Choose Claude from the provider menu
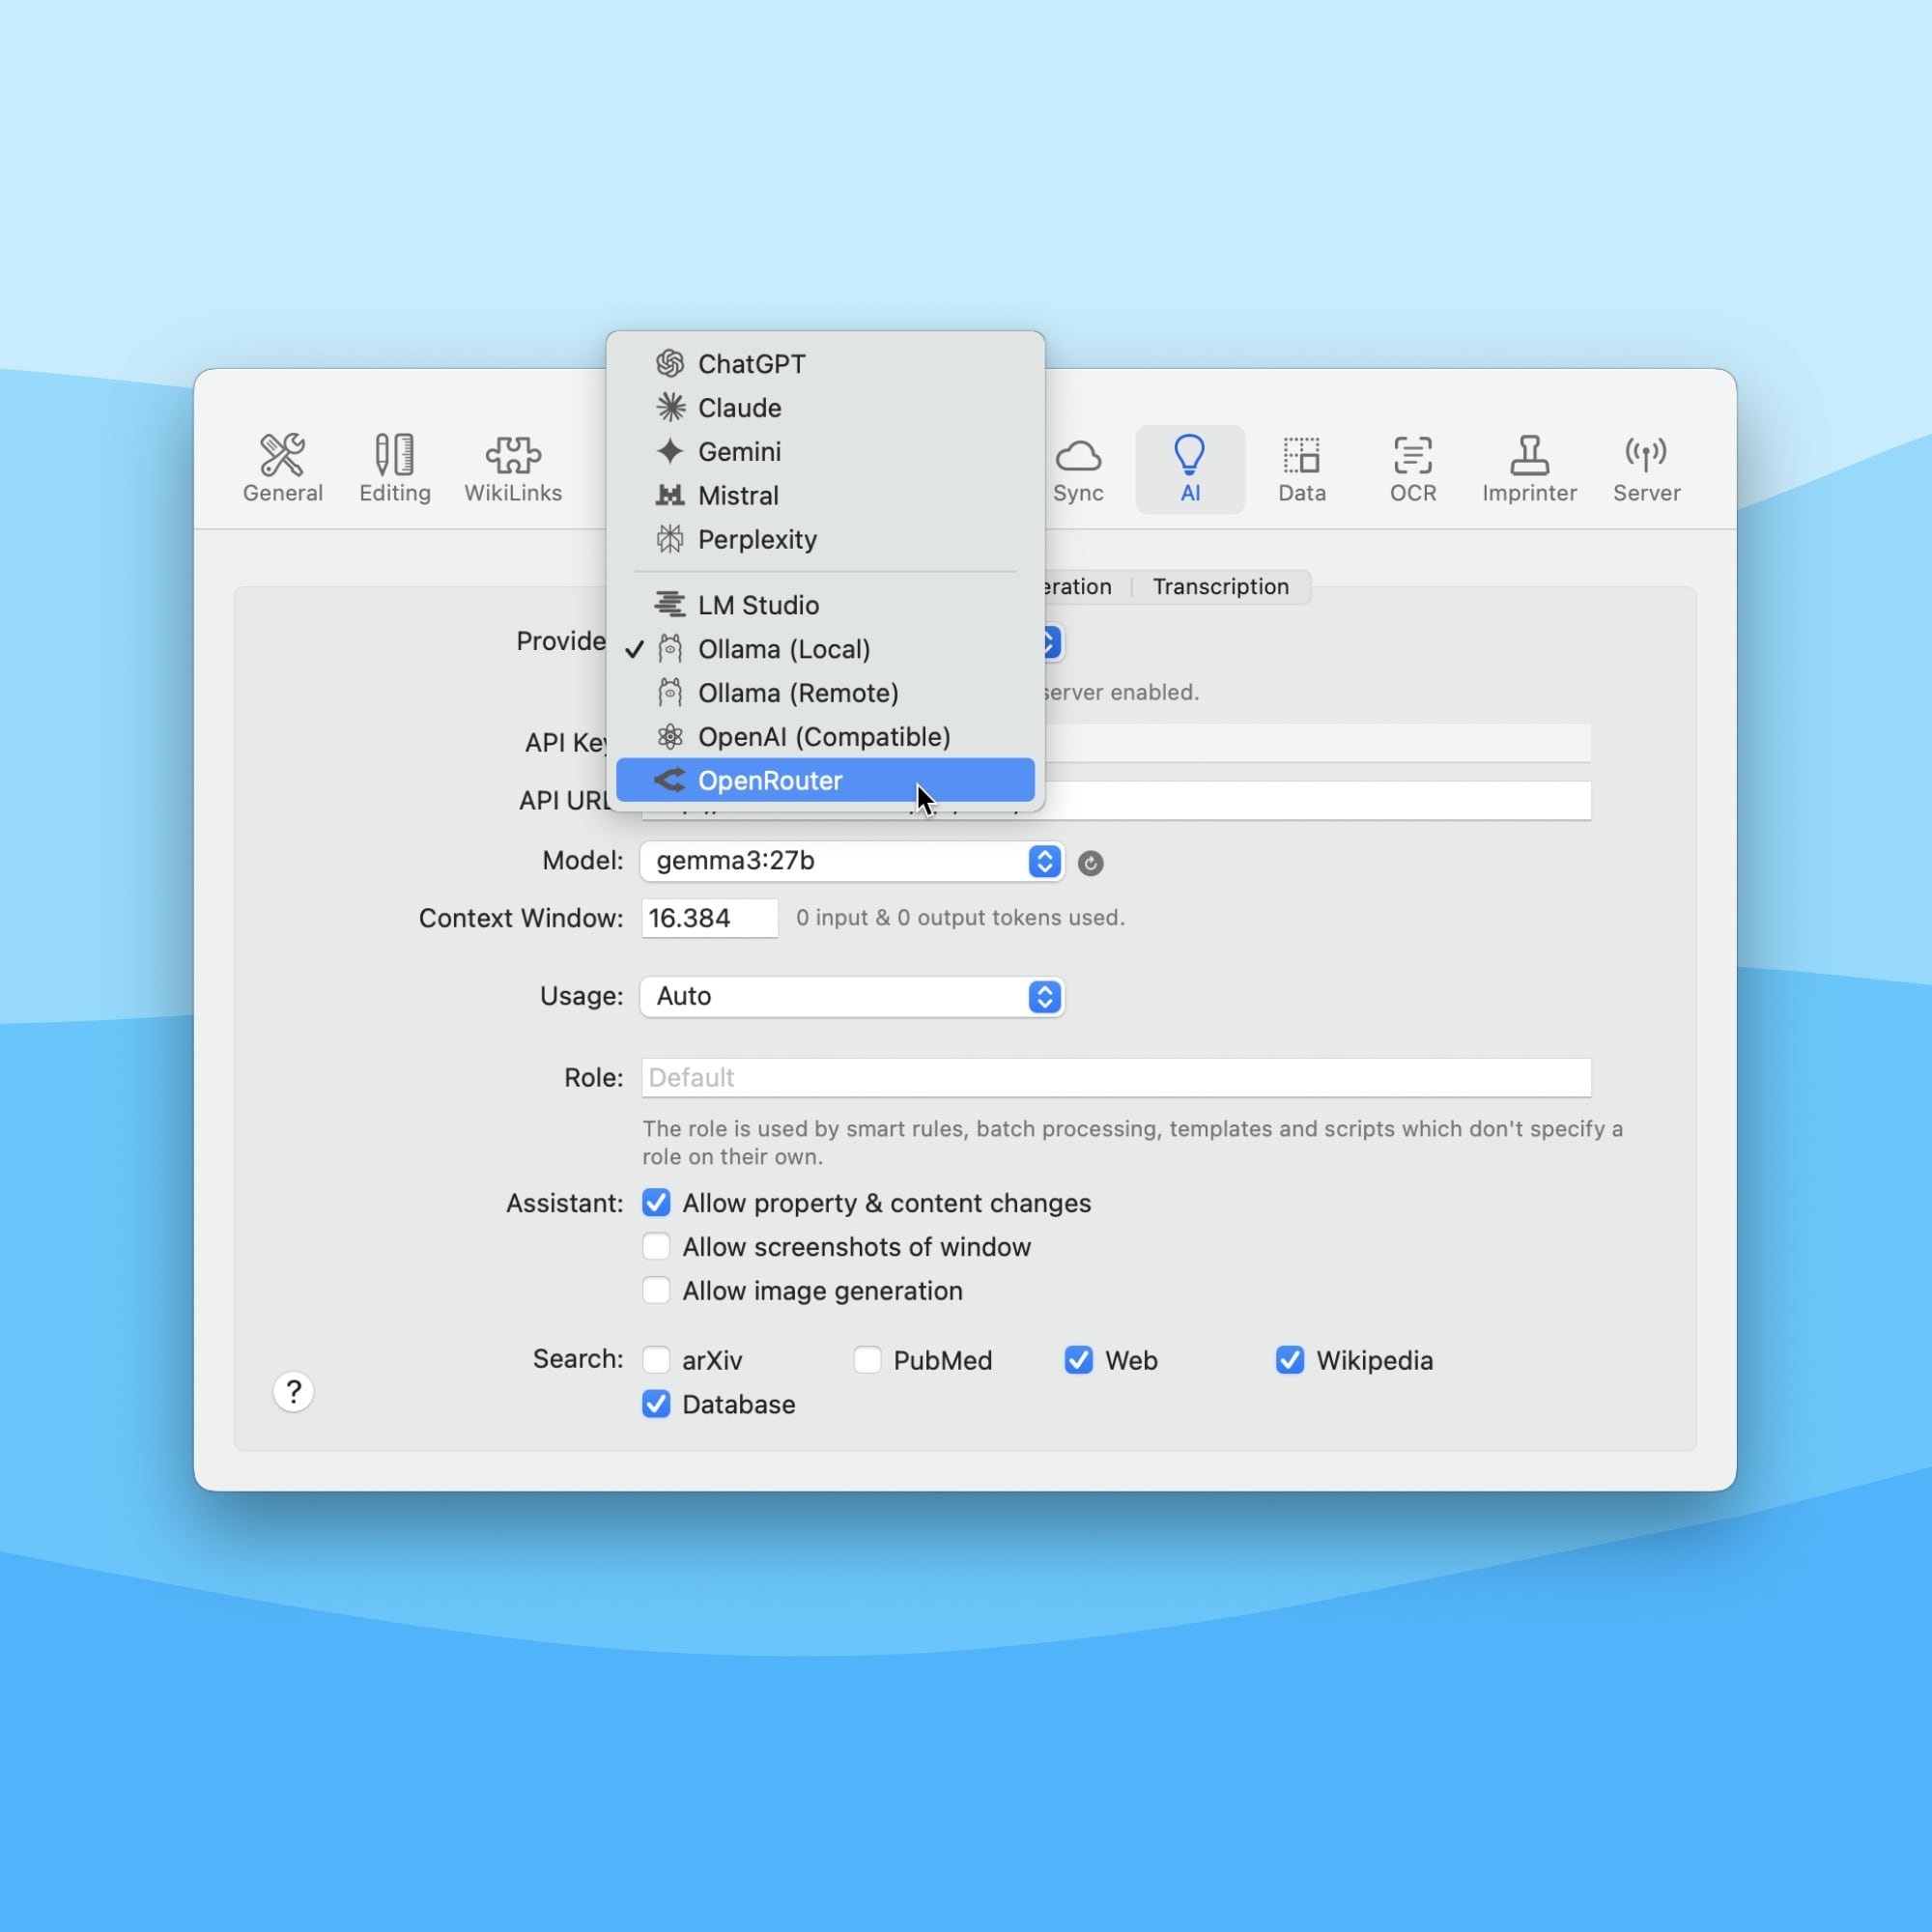The height and width of the screenshot is (1932, 1932). [x=825, y=408]
